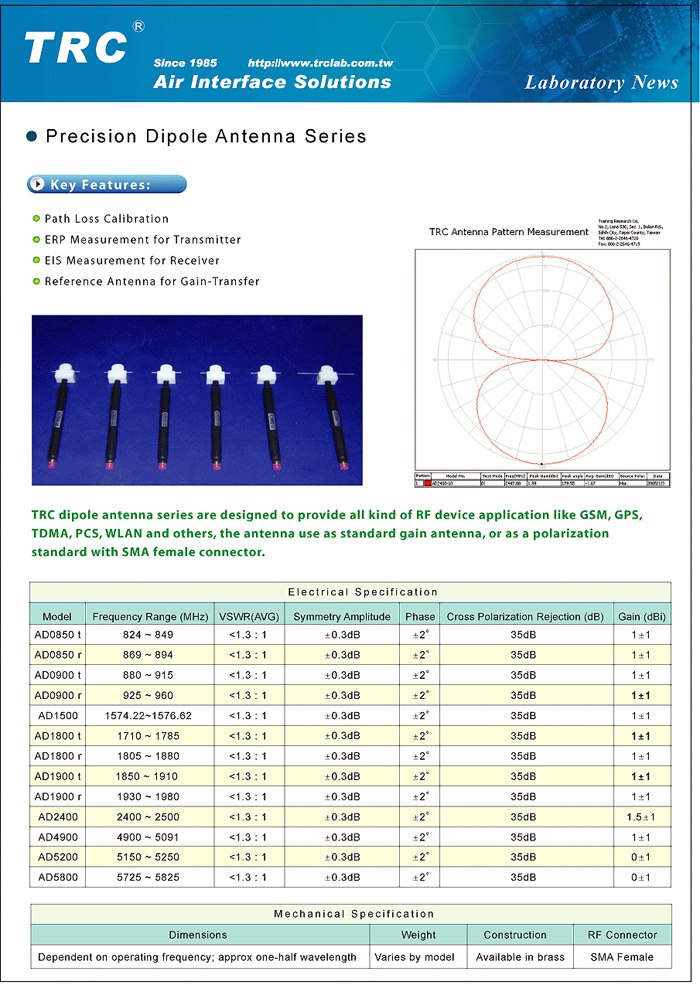Open the http://www.trclab.com.tw link
The image size is (700, 985).
tap(320, 63)
